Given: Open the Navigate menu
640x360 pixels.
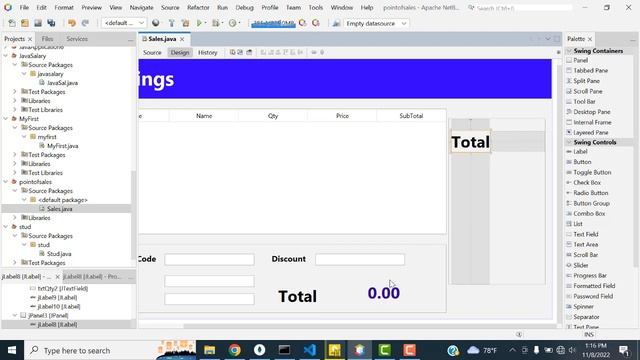Looking at the screenshot, I should [x=141, y=7].
